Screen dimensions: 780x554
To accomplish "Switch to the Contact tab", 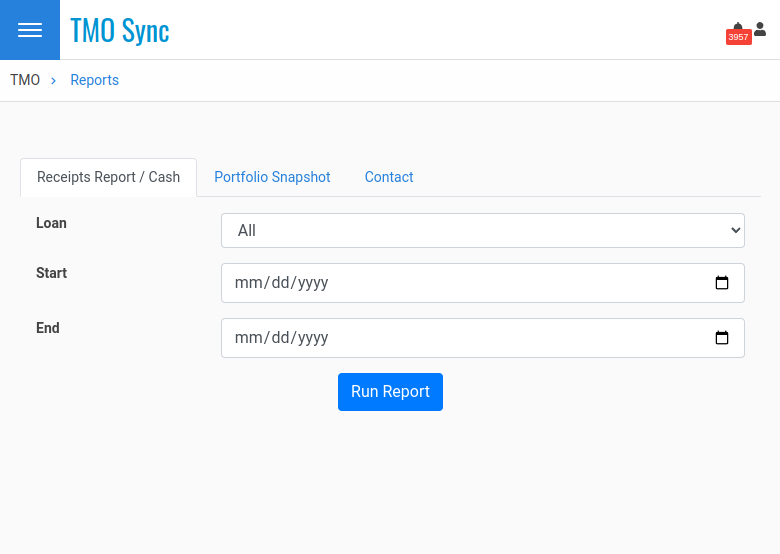I will pos(389,177).
